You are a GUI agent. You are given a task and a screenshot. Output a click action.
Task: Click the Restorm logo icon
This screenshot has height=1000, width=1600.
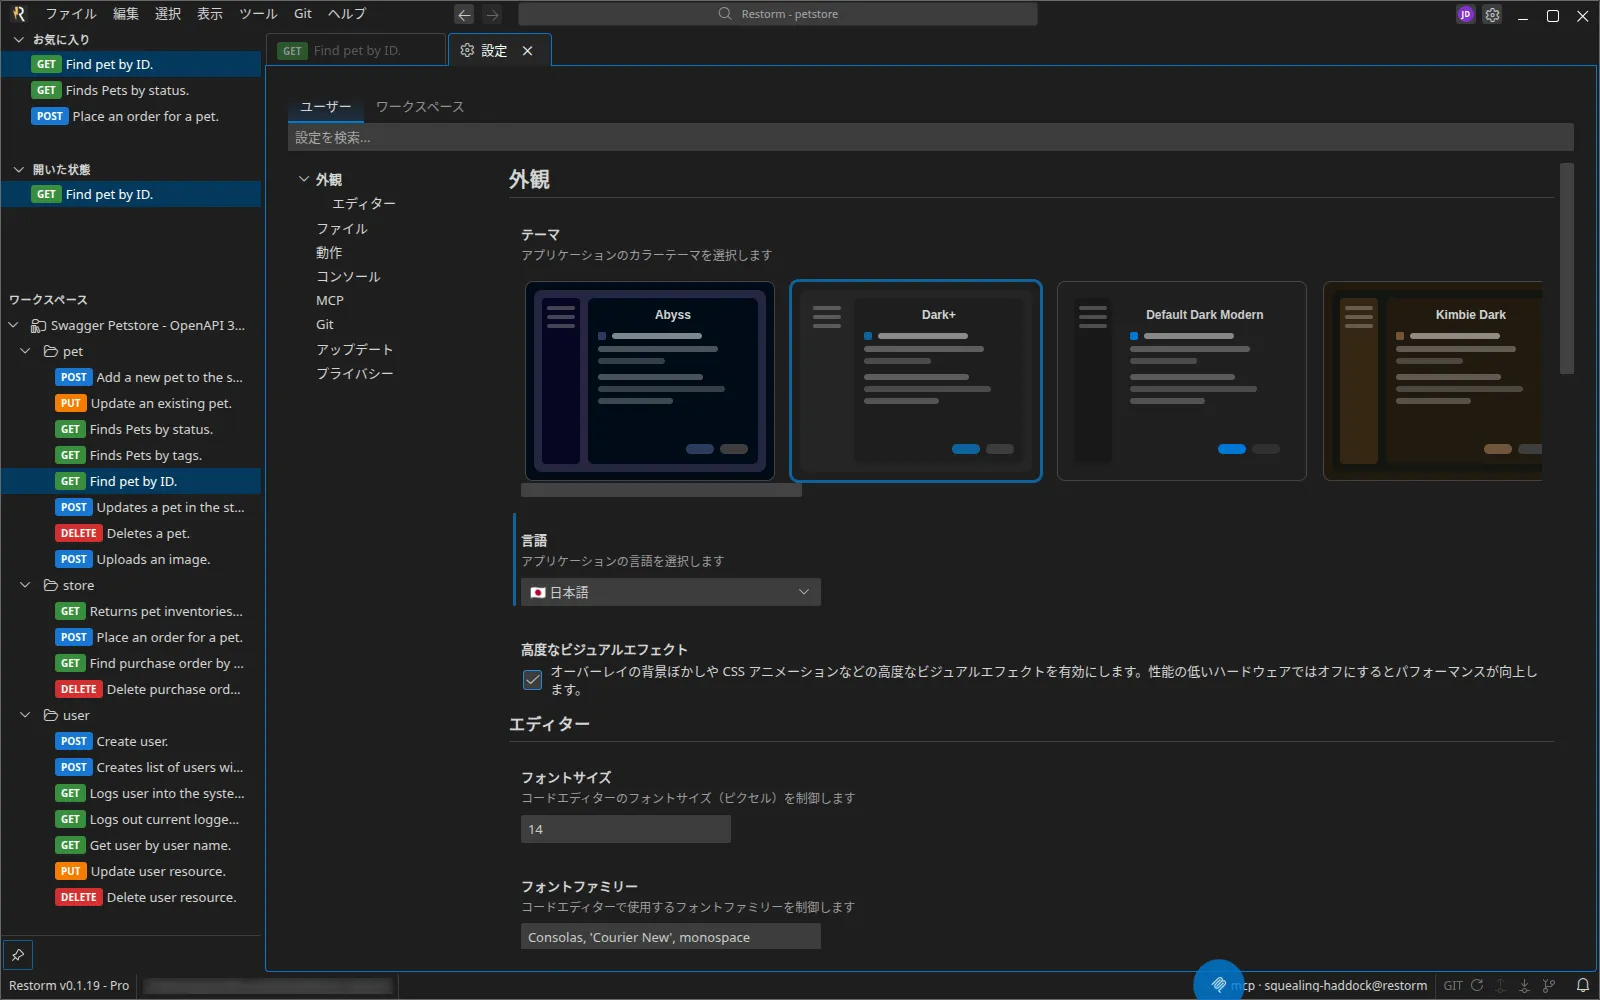[x=18, y=14]
